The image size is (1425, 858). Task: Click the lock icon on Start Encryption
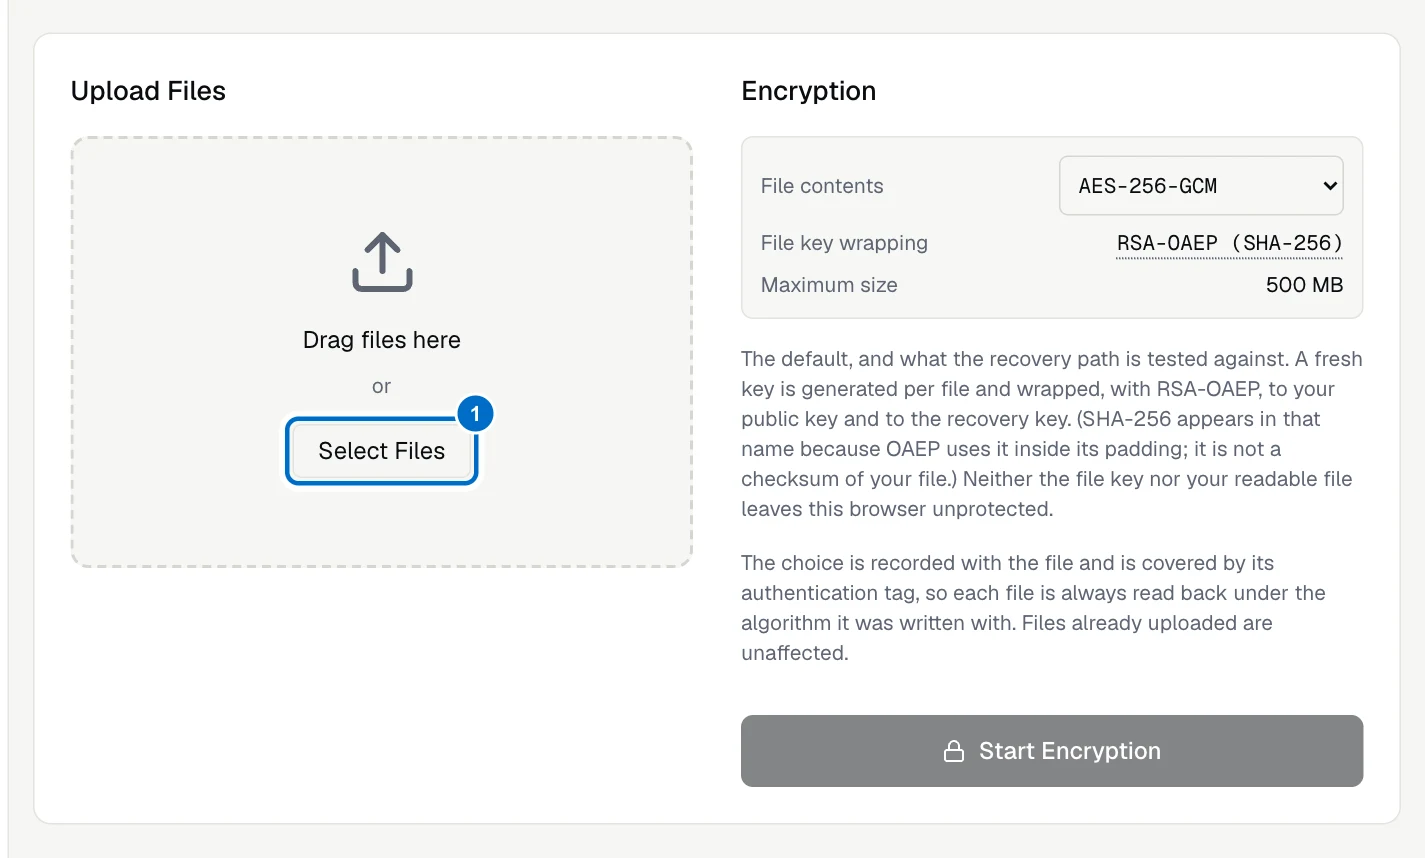pyautogui.click(x=954, y=751)
